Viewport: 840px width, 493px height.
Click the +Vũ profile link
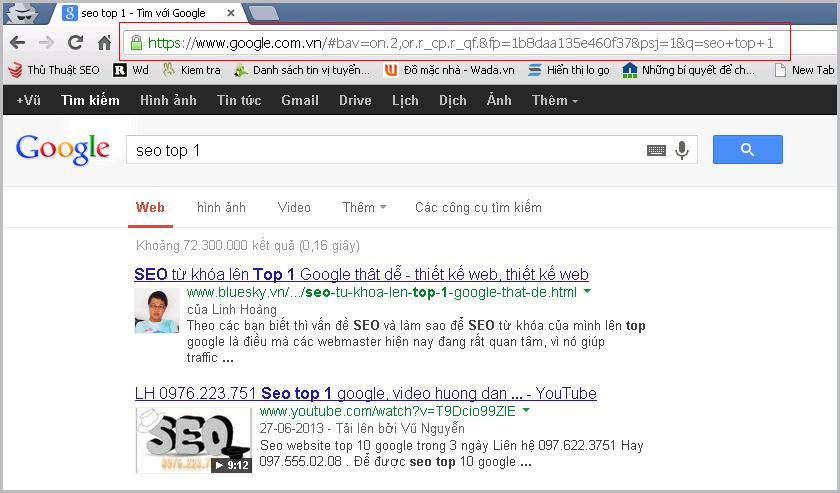(x=28, y=100)
